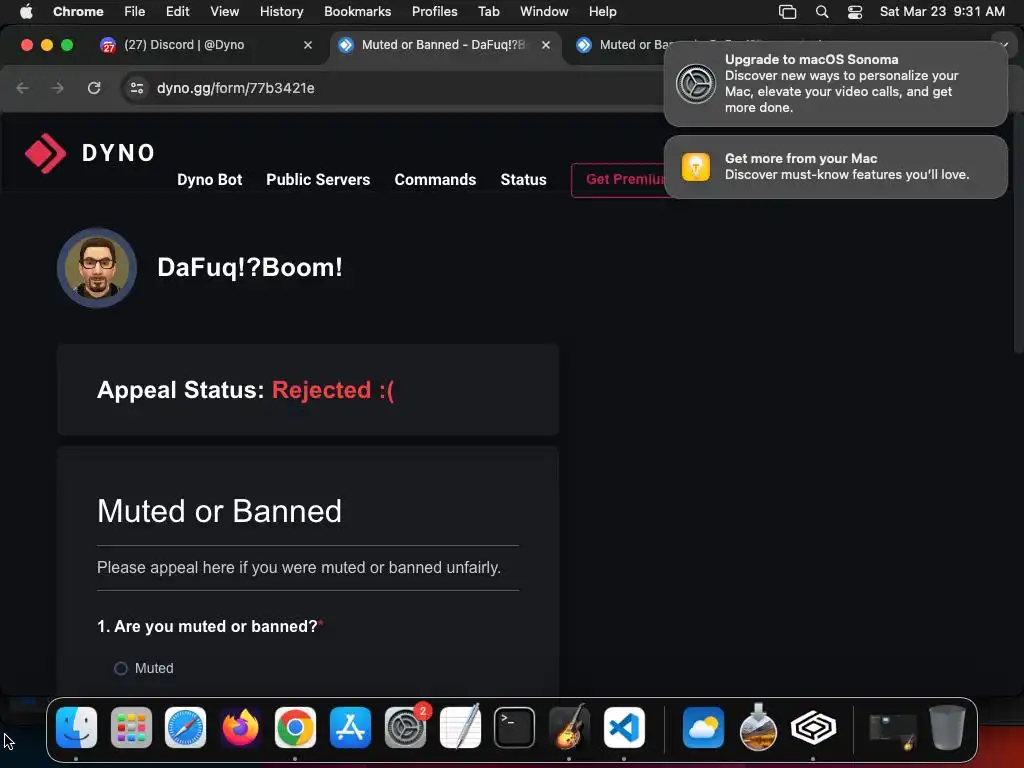
Task: Open App Store from the Dock
Action: coord(351,728)
